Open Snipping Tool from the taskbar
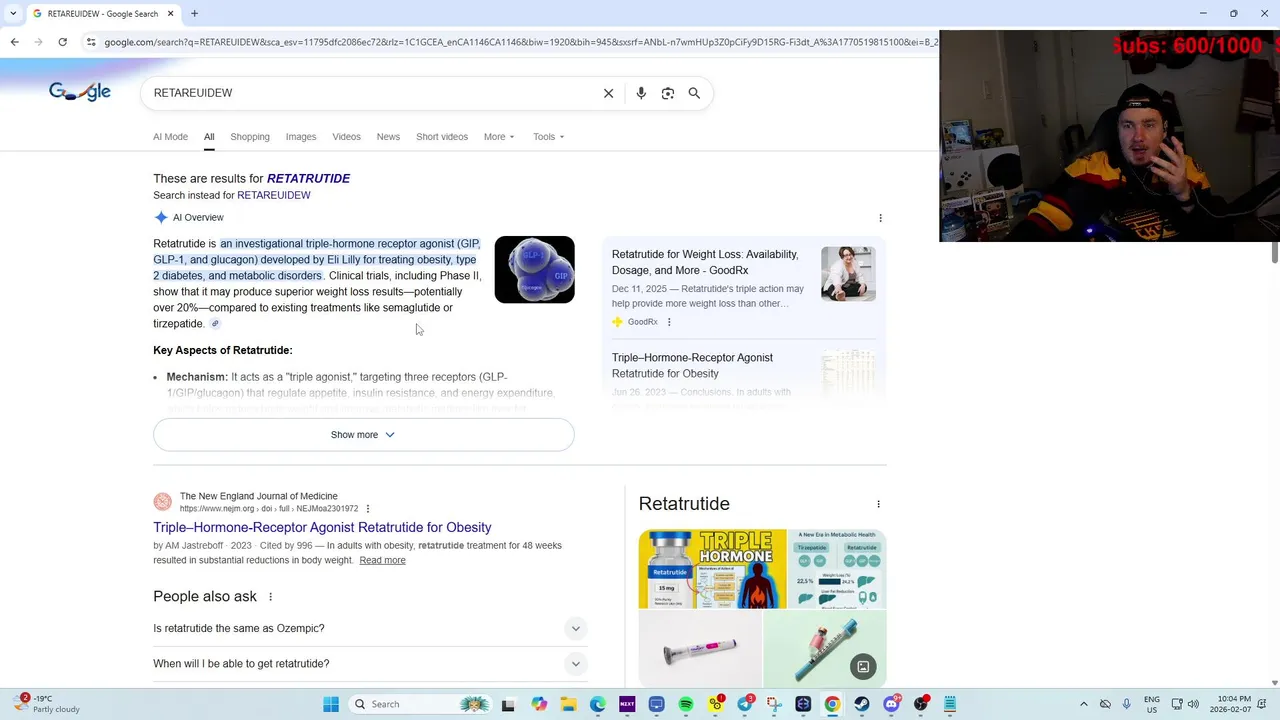The height and width of the screenshot is (720, 1280). 774,704
